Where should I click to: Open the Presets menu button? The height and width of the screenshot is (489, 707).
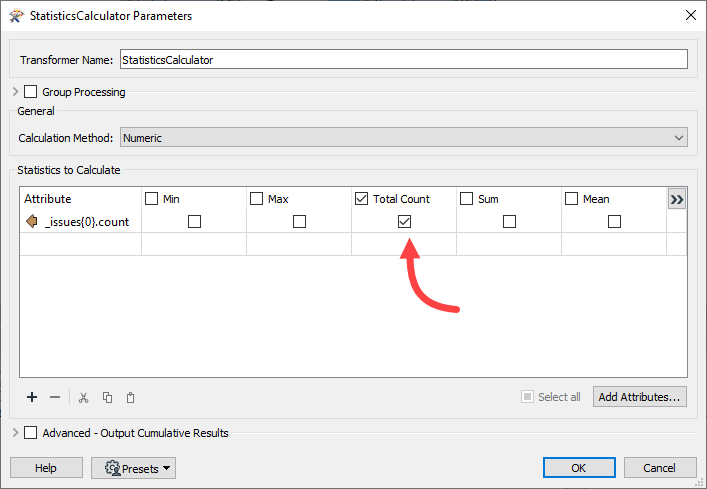133,468
